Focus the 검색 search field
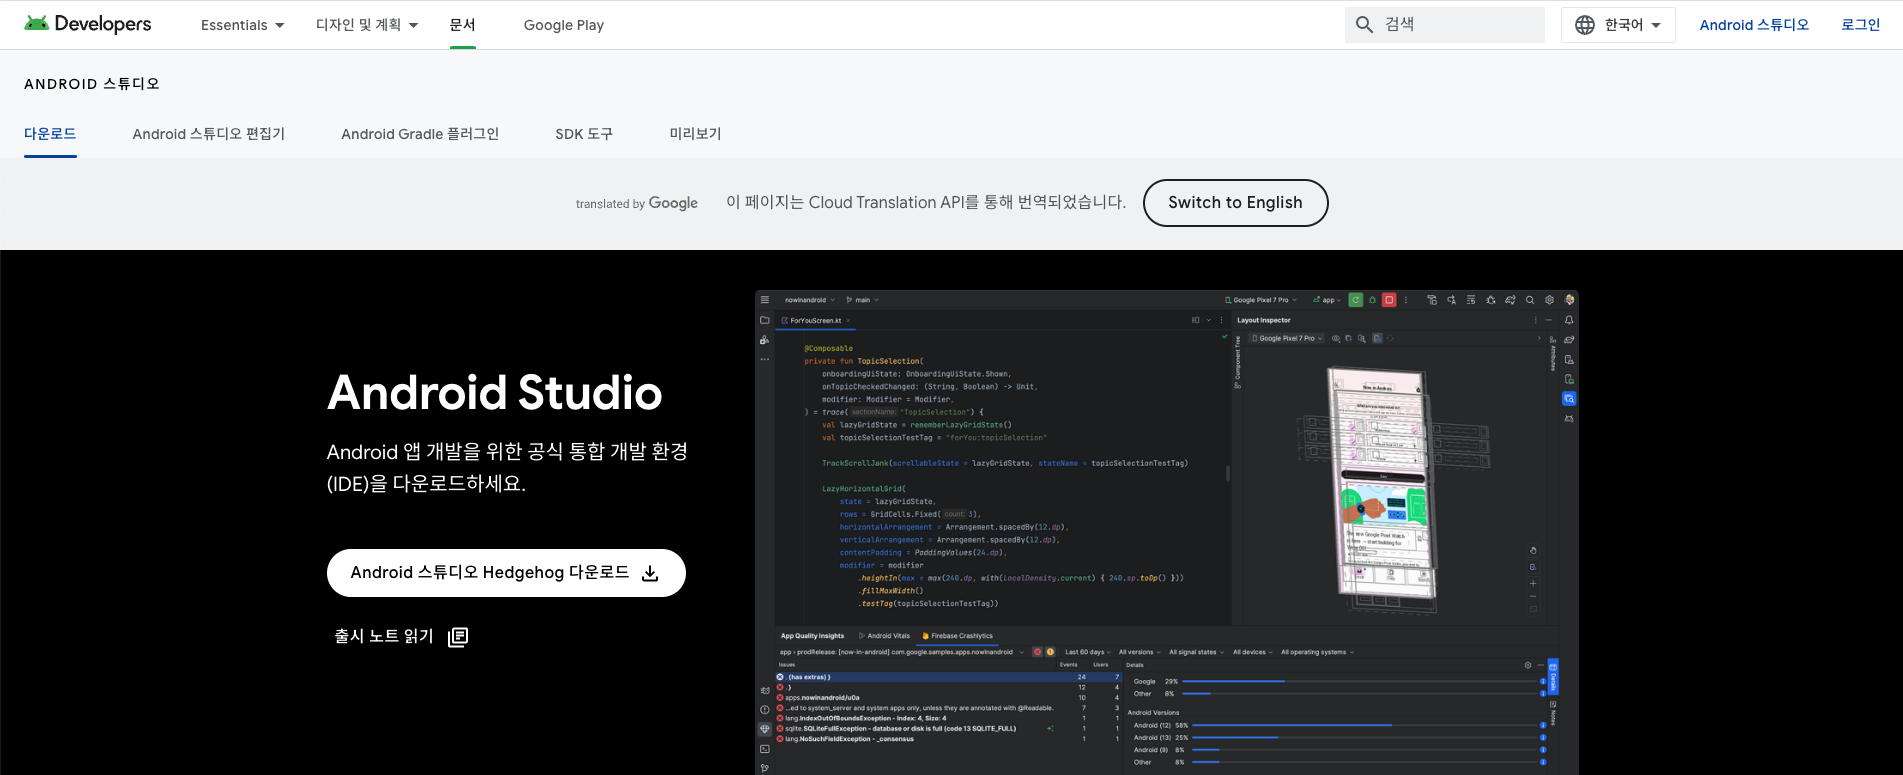The height and width of the screenshot is (775, 1903). pyautogui.click(x=1444, y=25)
